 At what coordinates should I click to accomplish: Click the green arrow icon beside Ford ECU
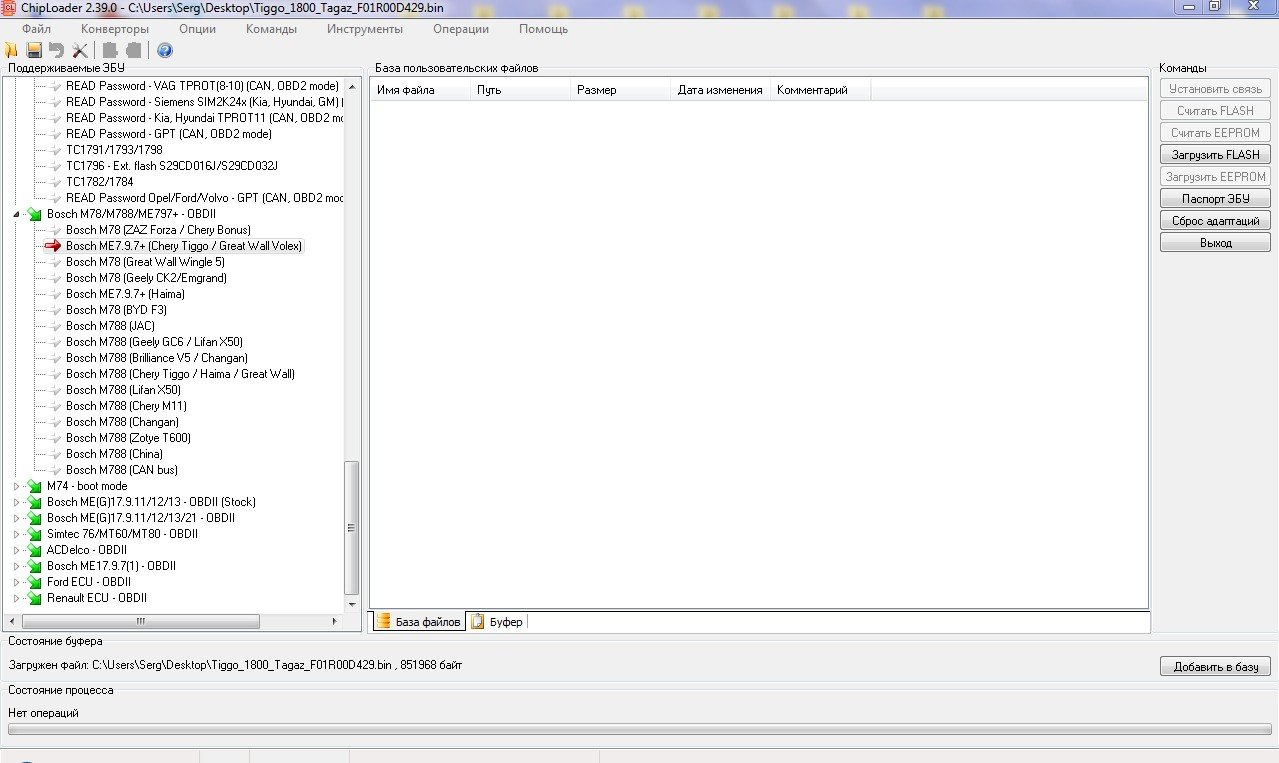coord(35,582)
